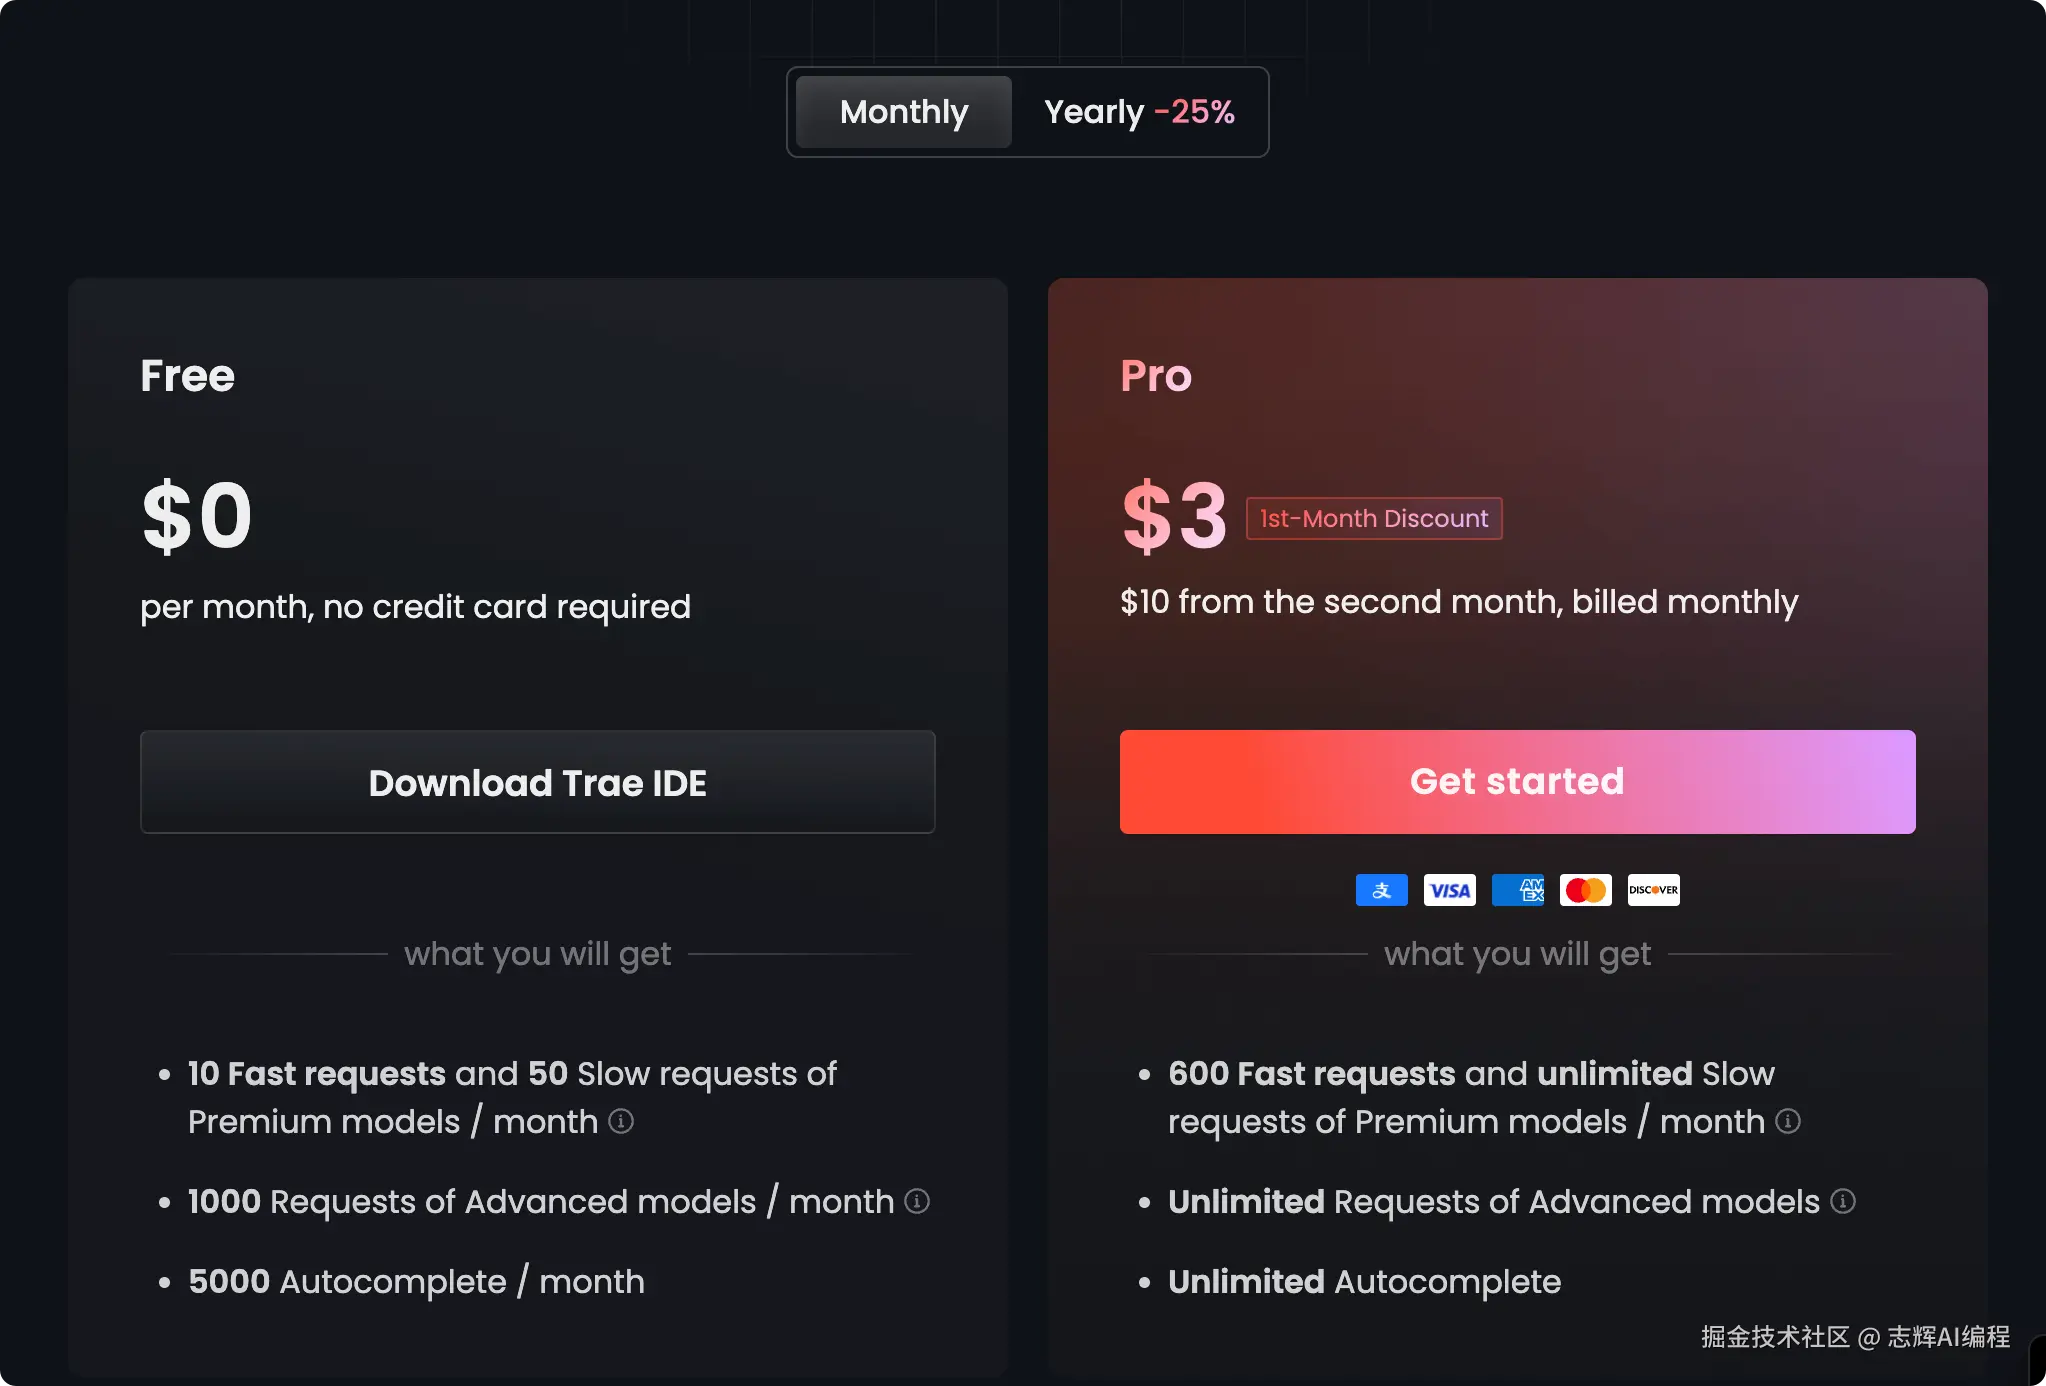Viewport: 2046px width, 1386px height.
Task: Show info for Unlimited Advanced models requests
Action: [1843, 1201]
